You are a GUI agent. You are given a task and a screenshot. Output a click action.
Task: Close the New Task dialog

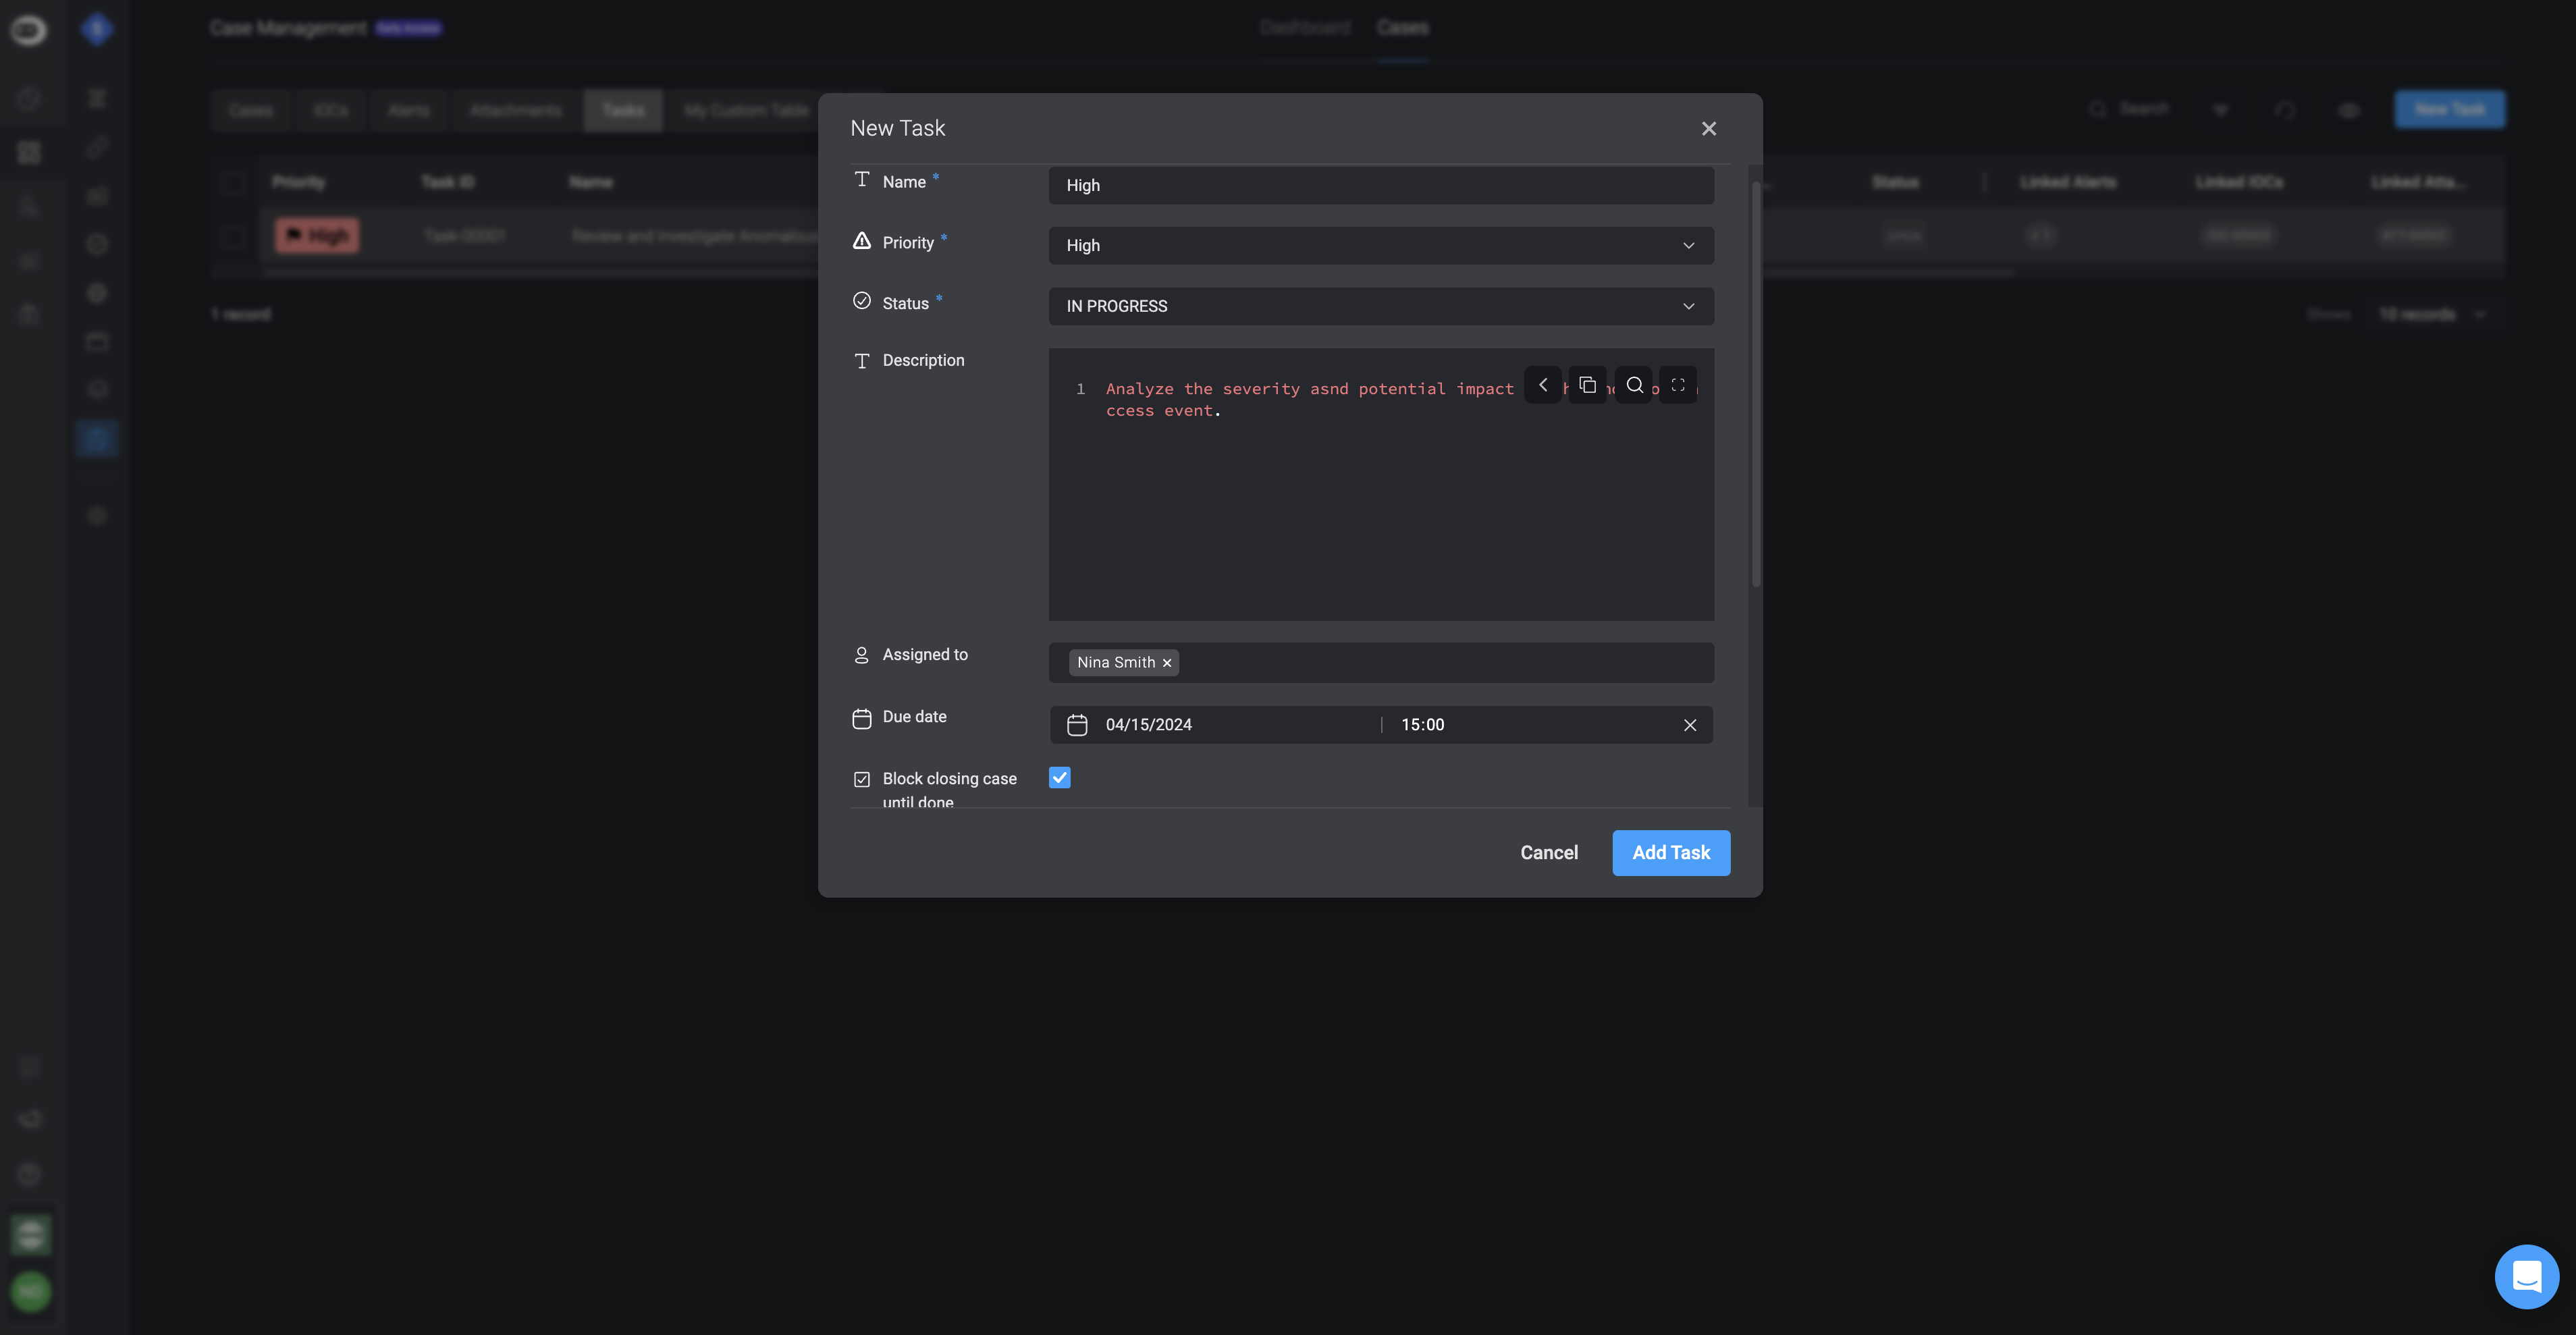pyautogui.click(x=1708, y=129)
